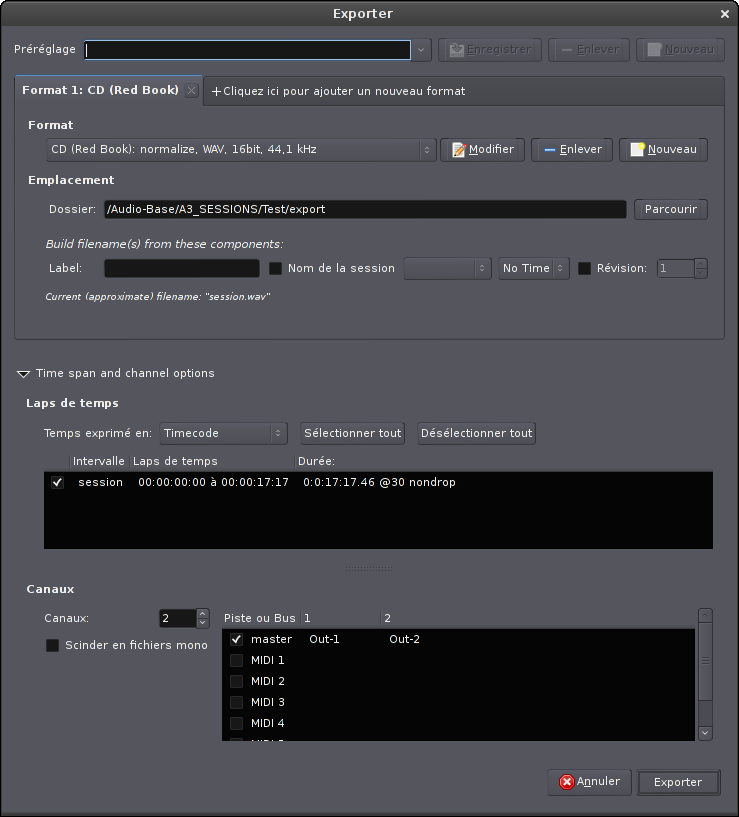
Task: Create a new format with Nouveau
Action: click(663, 150)
